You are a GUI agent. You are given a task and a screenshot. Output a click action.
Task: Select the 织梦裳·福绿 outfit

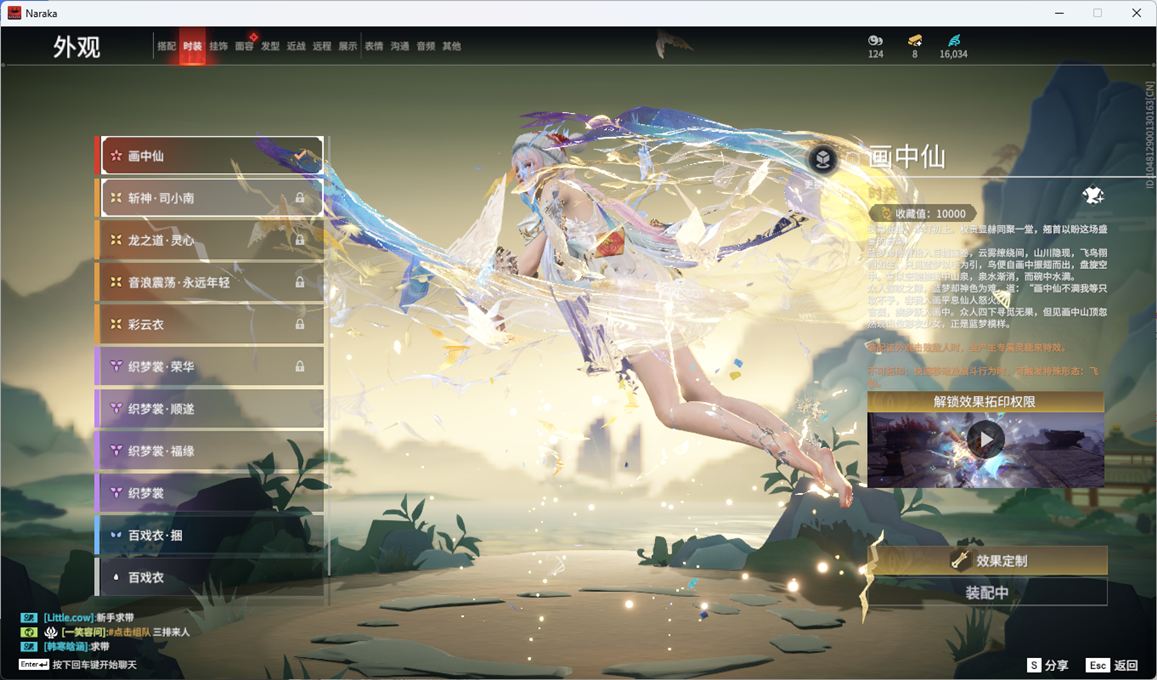(x=210, y=450)
